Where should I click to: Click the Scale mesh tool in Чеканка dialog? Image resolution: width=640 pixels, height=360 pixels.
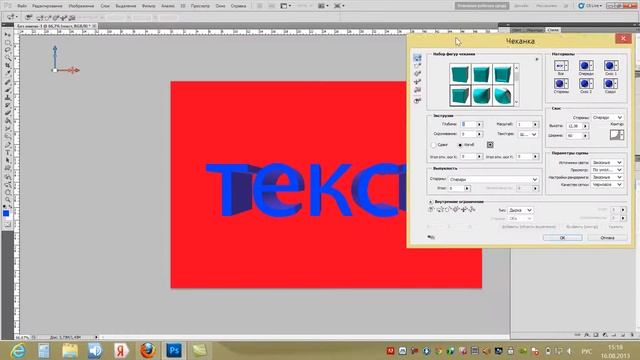[x=417, y=90]
